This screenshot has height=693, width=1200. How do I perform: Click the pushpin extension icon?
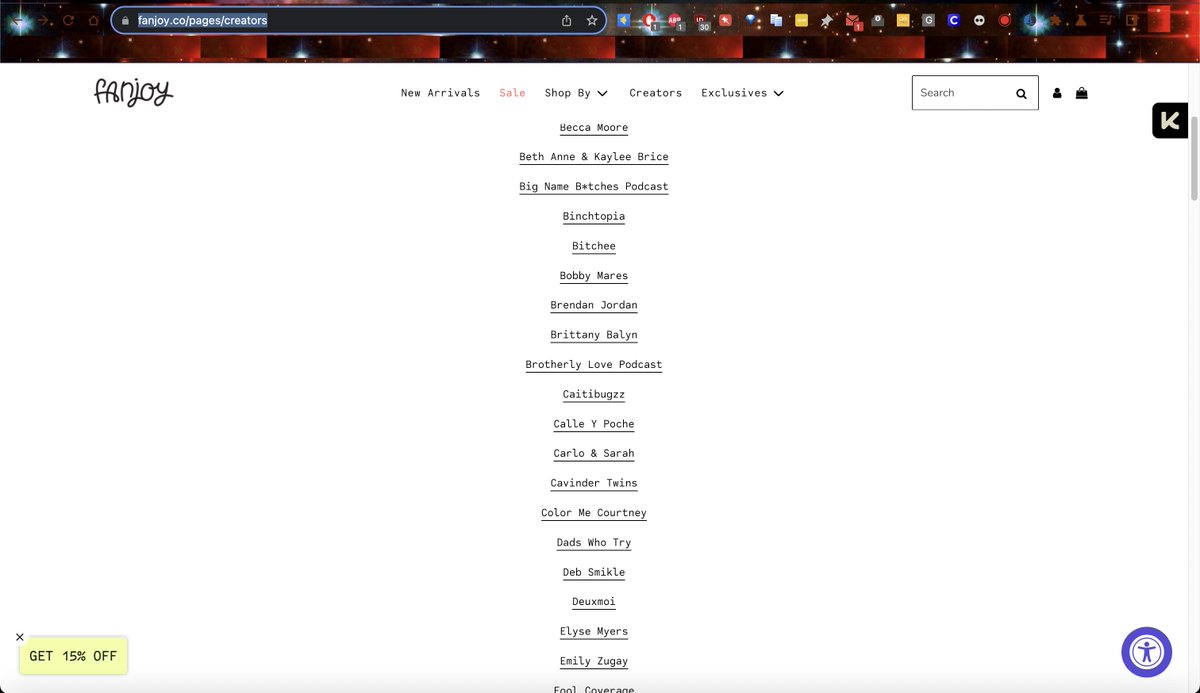point(826,20)
